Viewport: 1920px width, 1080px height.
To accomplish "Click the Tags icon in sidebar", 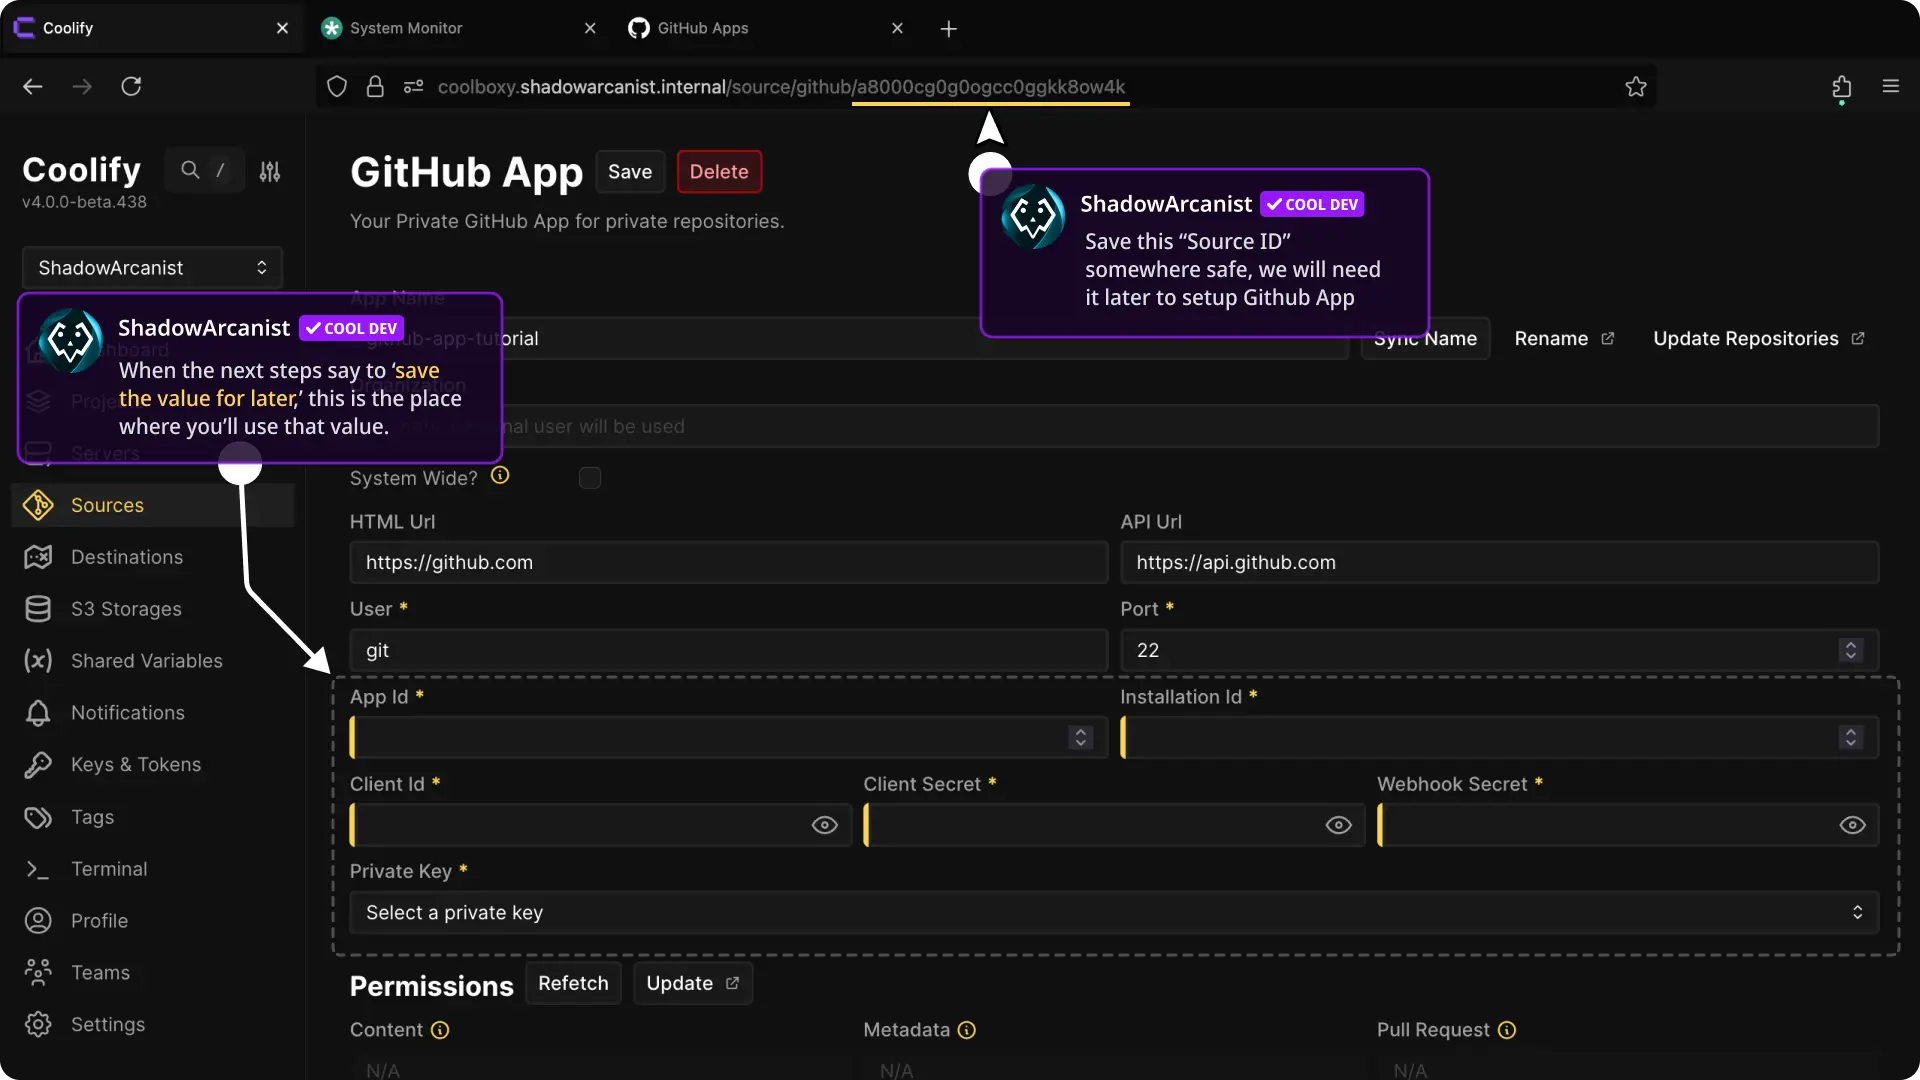I will [x=38, y=817].
